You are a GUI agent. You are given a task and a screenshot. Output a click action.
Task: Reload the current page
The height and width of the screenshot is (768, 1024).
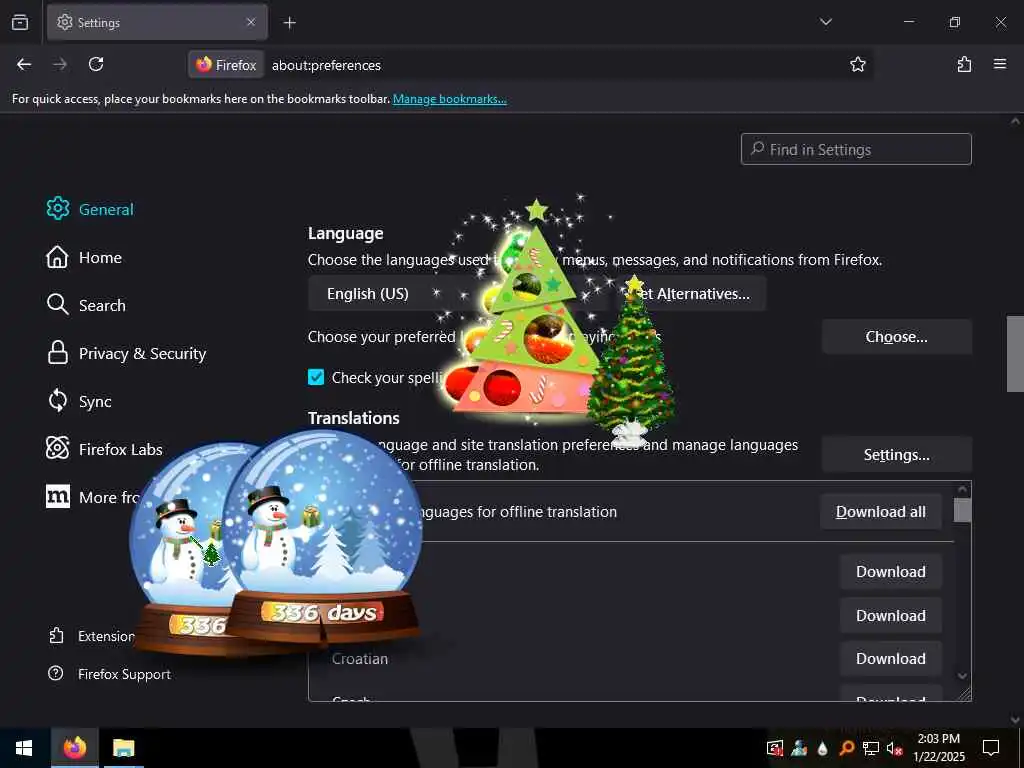coord(96,64)
